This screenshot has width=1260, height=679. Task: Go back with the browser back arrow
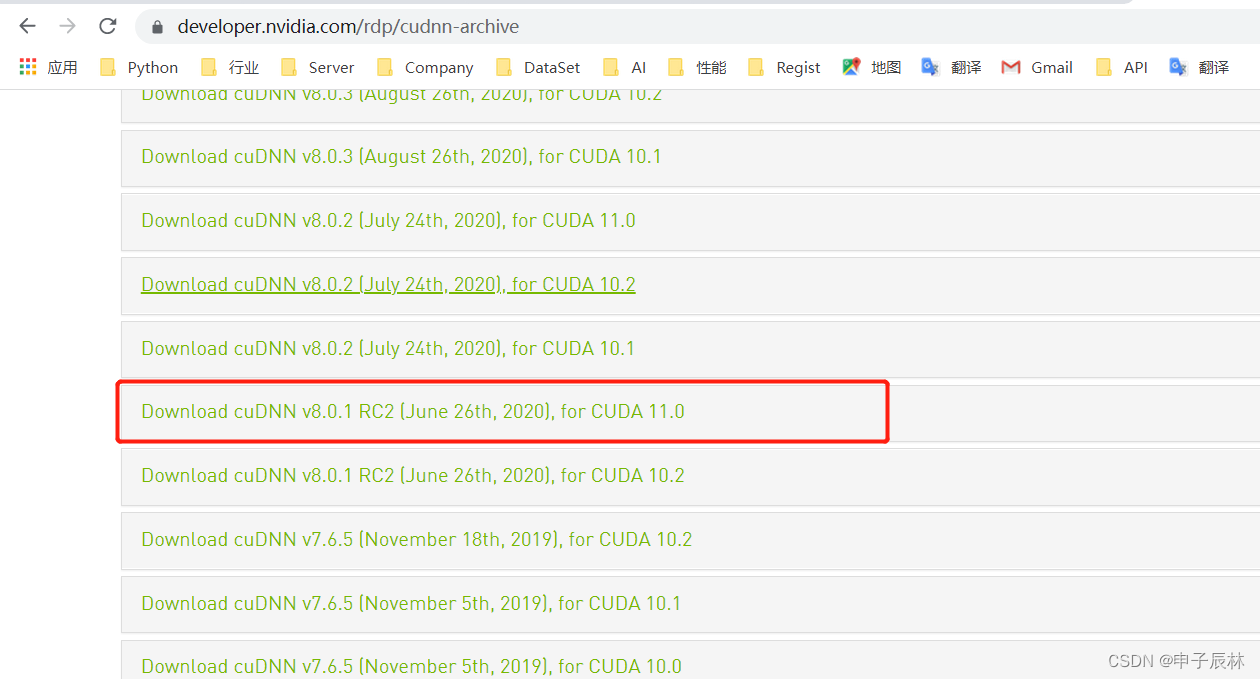tap(27, 26)
